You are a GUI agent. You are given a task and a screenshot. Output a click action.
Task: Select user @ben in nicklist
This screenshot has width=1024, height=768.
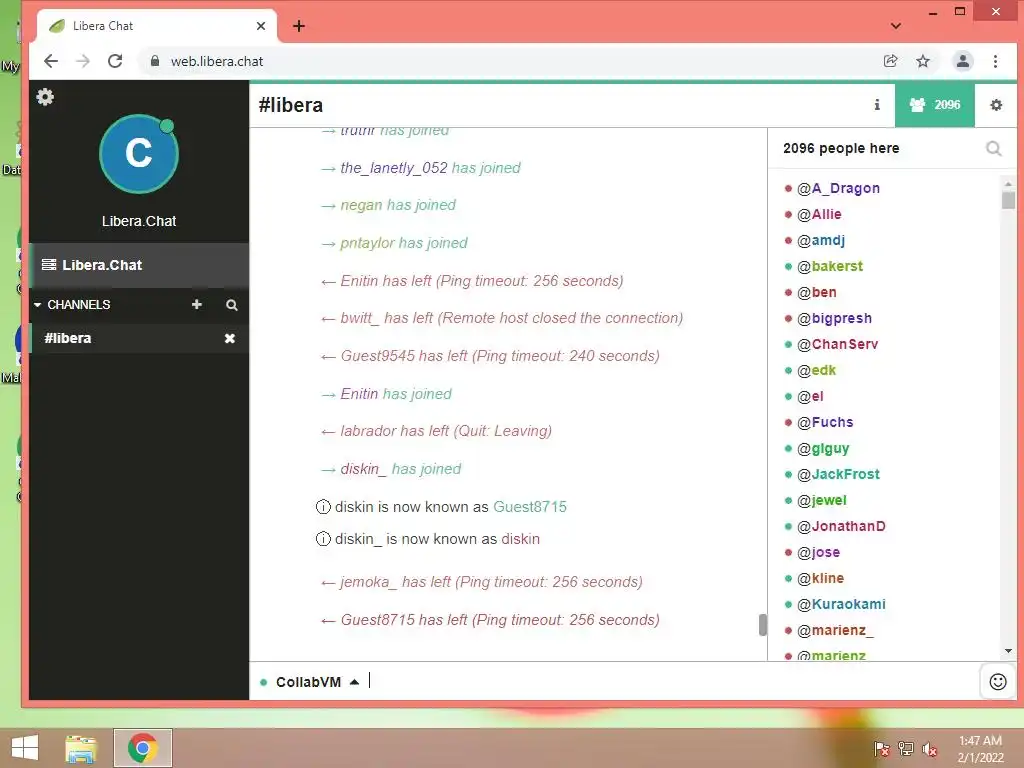816,293
